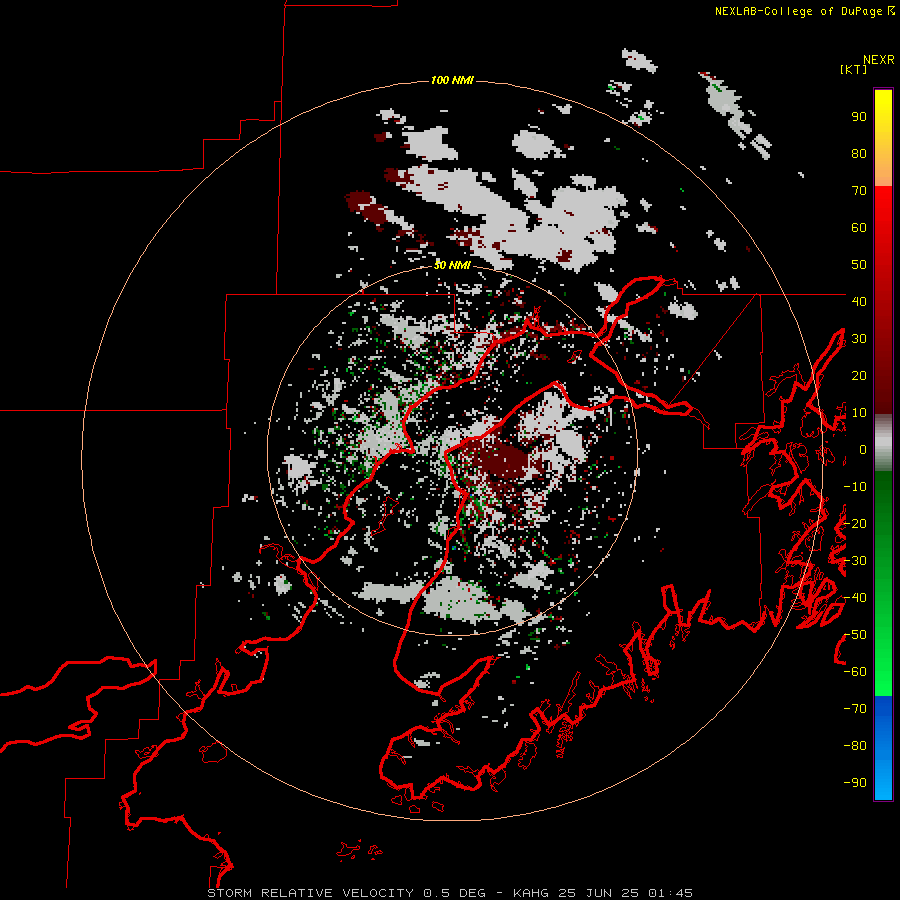Click the -10 knot scale label
900x900 pixels.
(855, 487)
